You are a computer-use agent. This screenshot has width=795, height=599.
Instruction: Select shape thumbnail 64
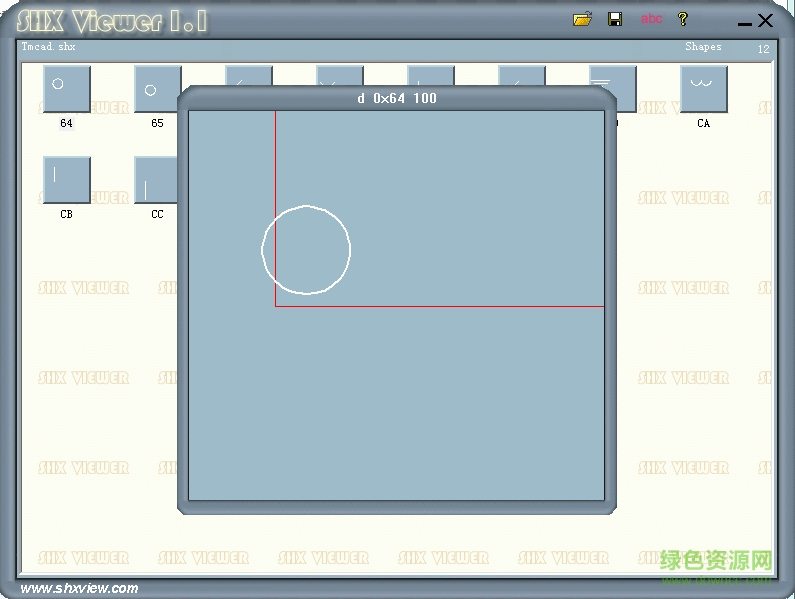tap(67, 89)
